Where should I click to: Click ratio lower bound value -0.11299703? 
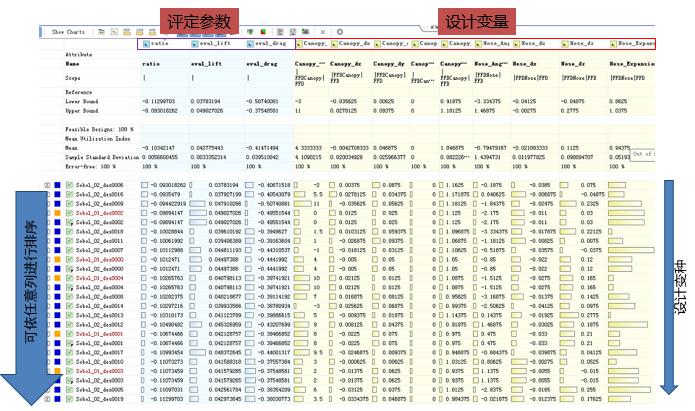click(x=159, y=101)
